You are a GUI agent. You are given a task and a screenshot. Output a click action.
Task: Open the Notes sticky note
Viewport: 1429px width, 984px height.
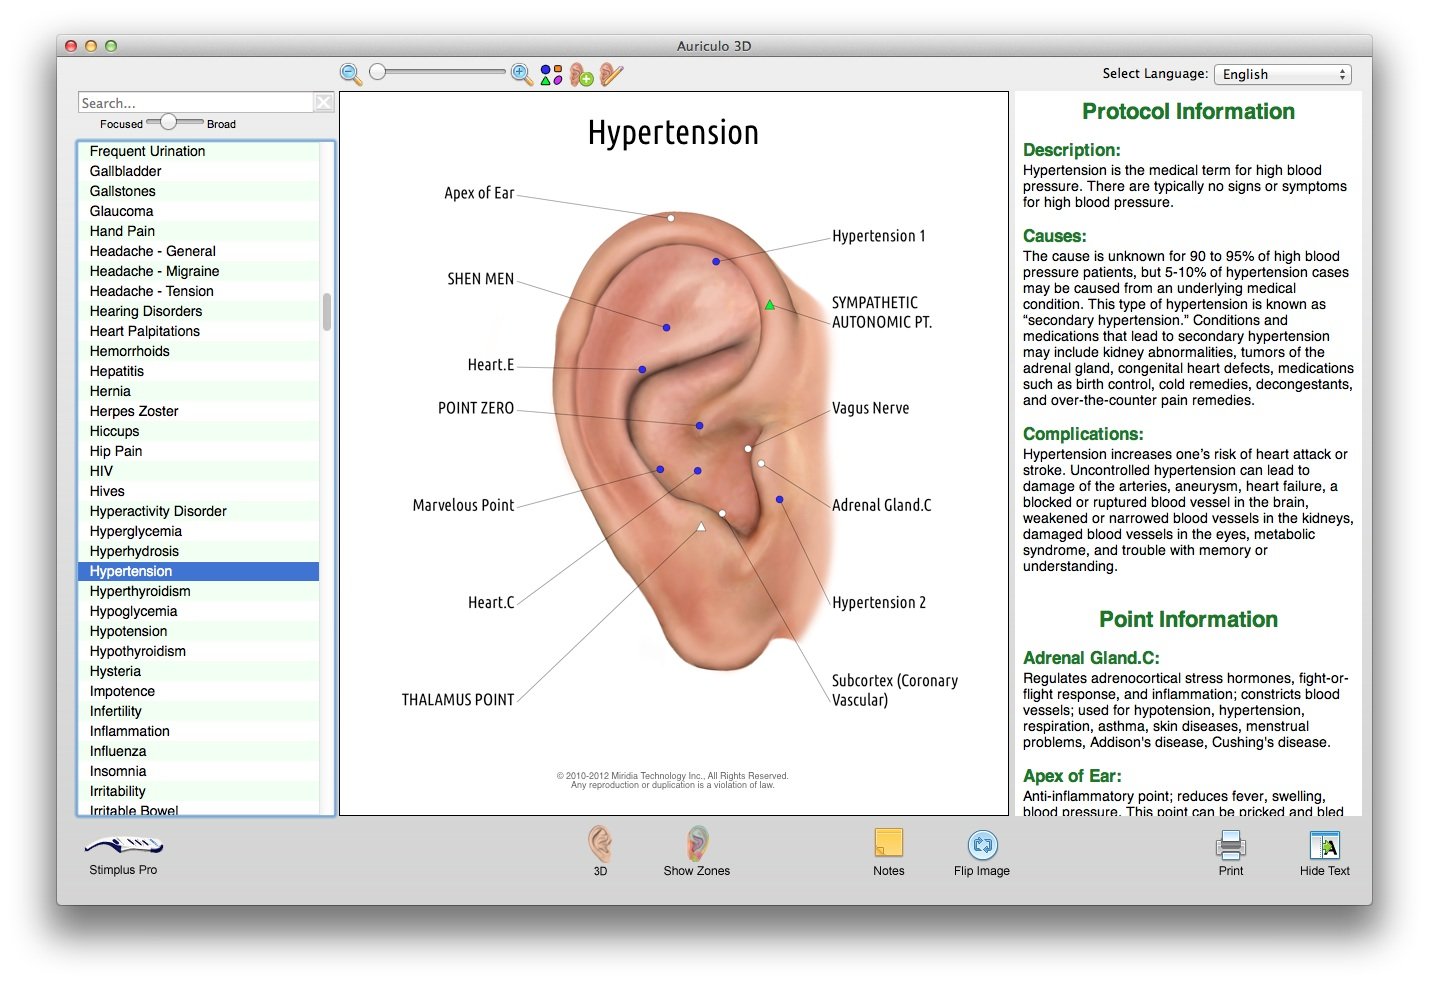pos(888,848)
